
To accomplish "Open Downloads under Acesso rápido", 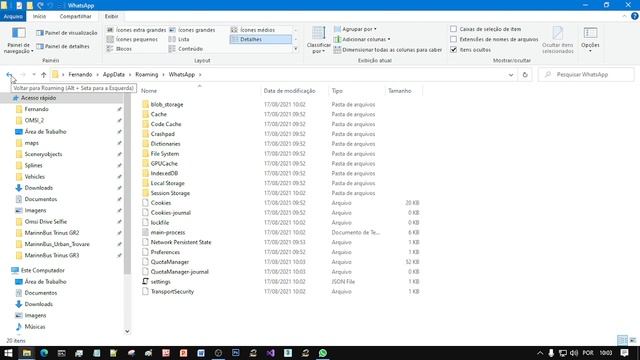I will (x=38, y=188).
